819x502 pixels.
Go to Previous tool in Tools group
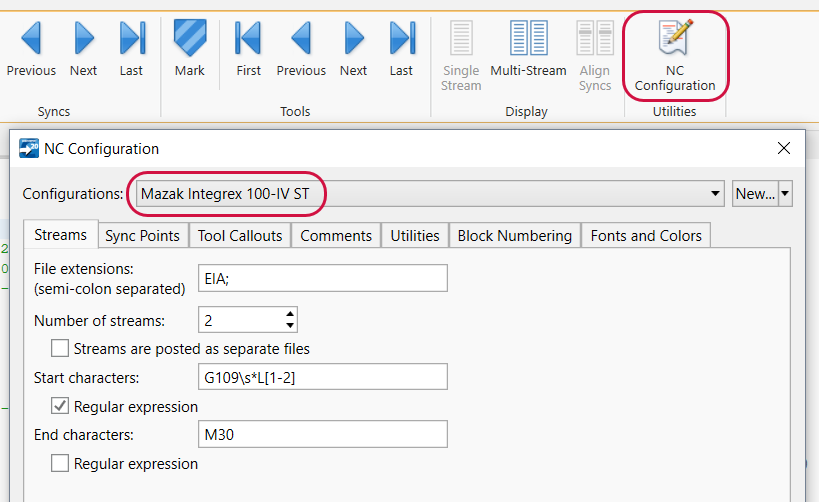point(301,49)
